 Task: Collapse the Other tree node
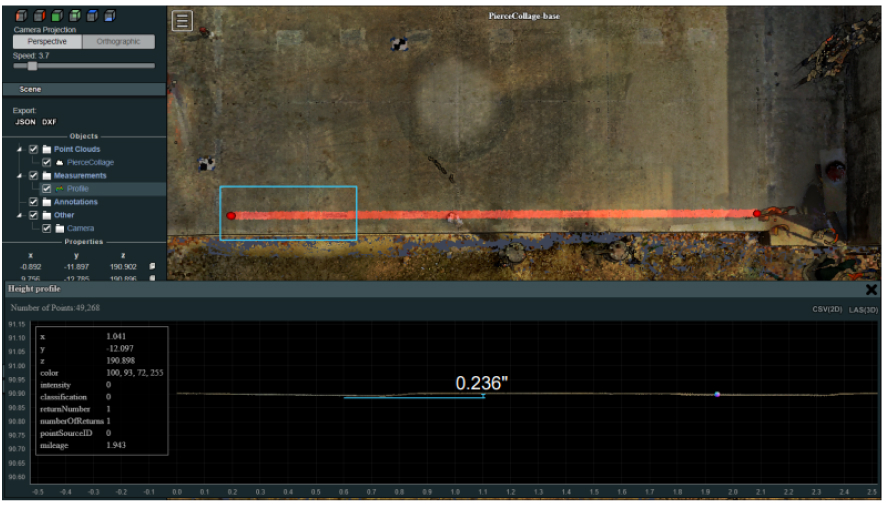(20, 215)
